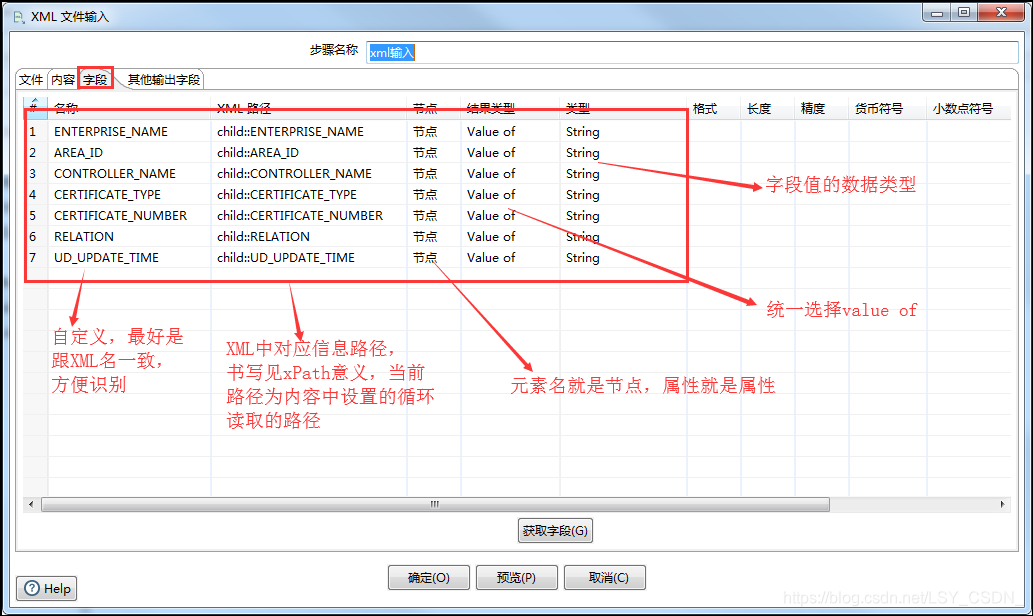Click the scrollbar left arrow
This screenshot has width=1033, height=616.
tap(31, 505)
